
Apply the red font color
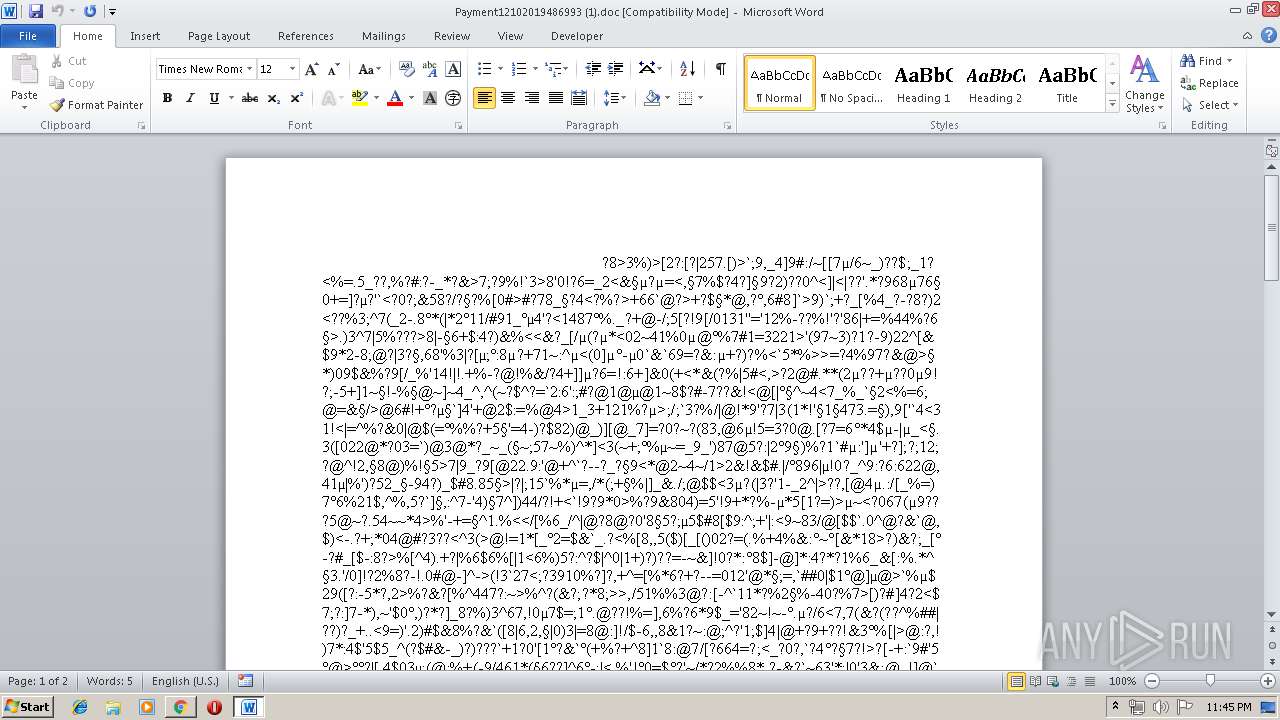click(x=394, y=98)
